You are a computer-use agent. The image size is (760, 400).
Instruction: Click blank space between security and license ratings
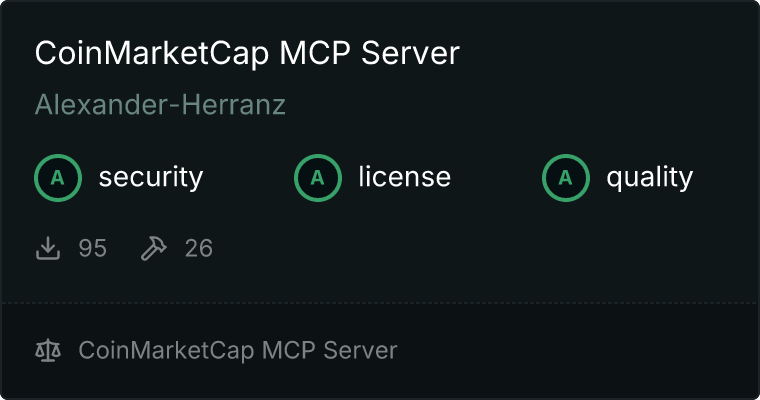point(249,178)
